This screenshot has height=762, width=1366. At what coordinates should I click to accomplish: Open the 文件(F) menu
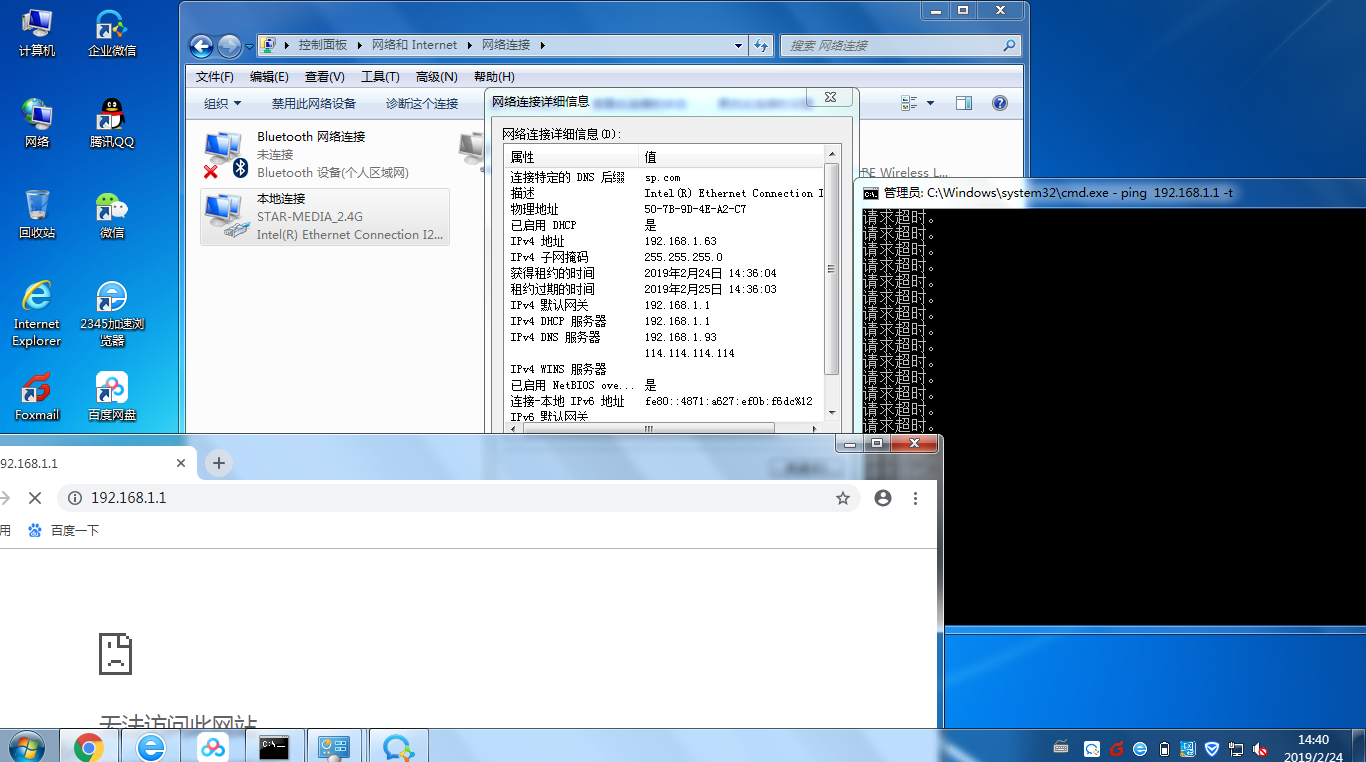(x=215, y=77)
